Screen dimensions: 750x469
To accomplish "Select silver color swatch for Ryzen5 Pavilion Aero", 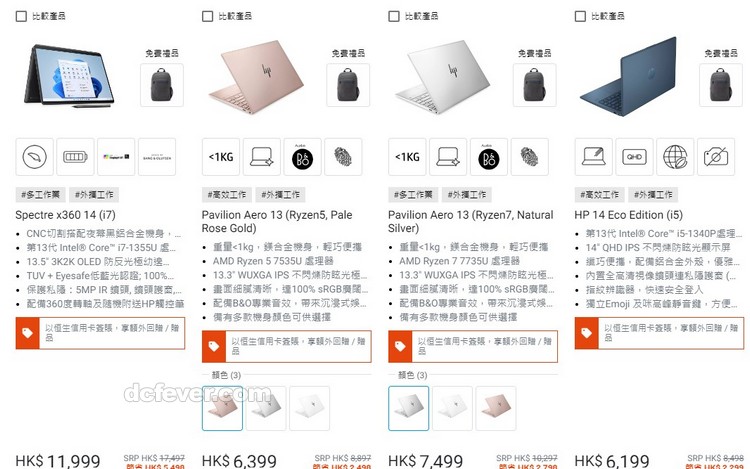I will pos(266,408).
